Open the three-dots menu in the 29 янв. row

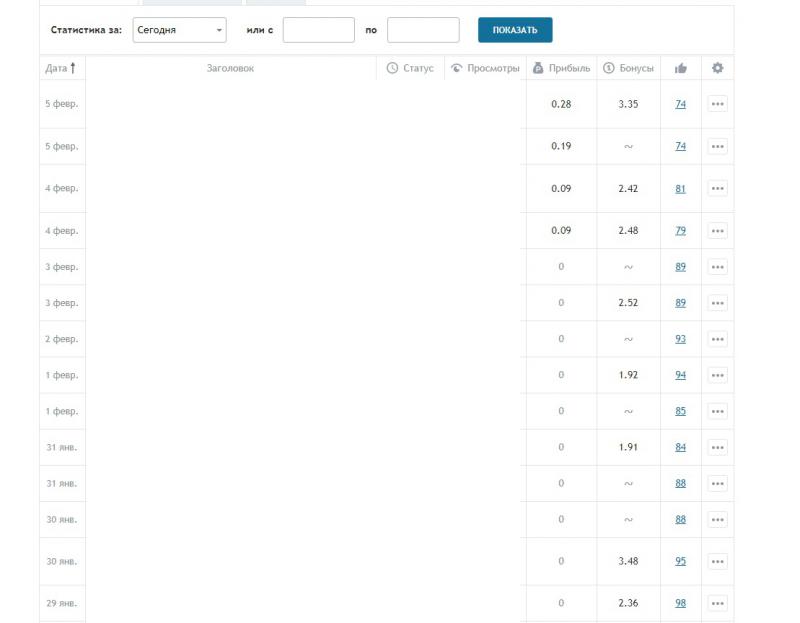[717, 603]
